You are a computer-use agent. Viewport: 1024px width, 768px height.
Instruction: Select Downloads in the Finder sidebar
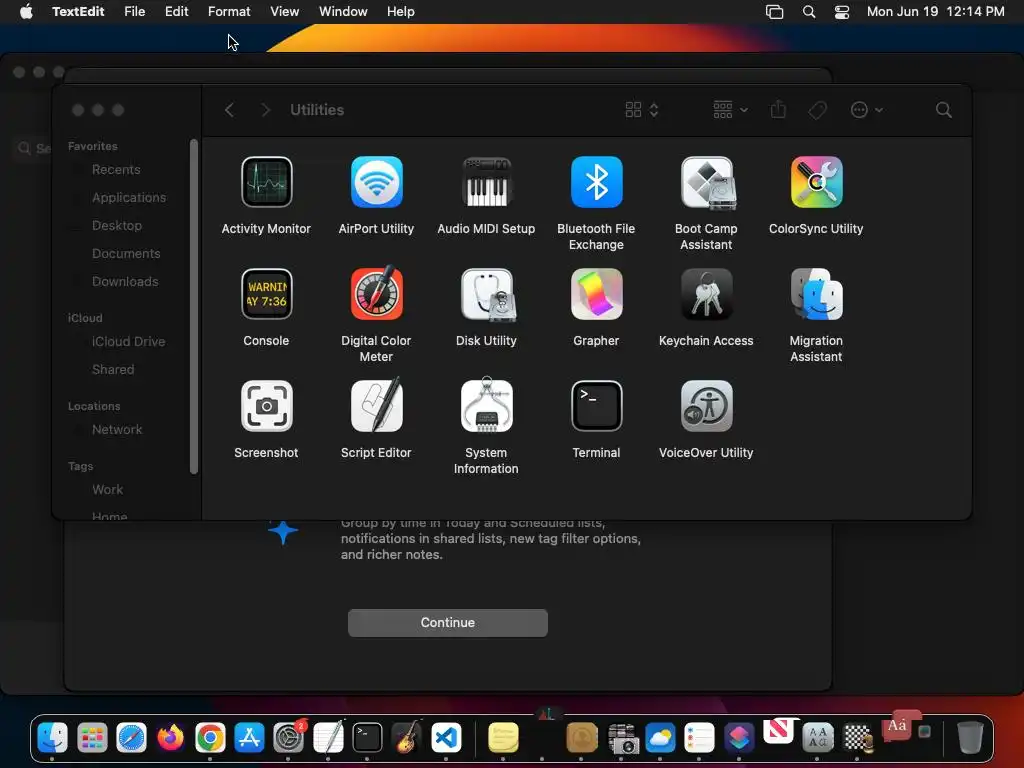coord(125,282)
